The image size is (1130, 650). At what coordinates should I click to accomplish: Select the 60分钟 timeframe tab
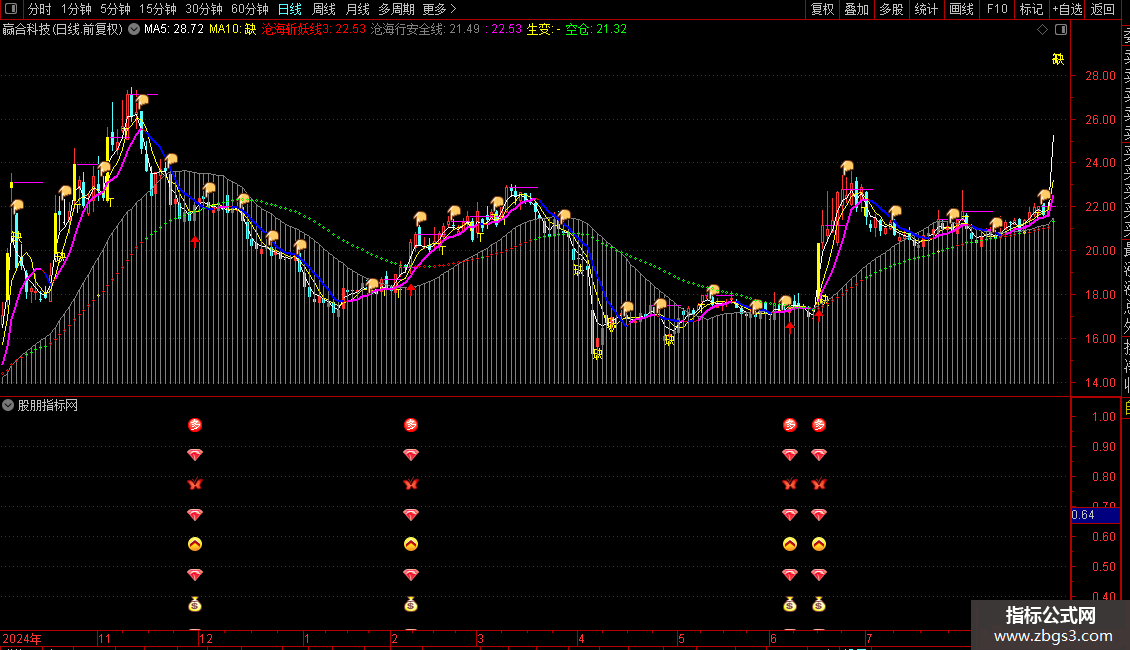tap(249, 9)
